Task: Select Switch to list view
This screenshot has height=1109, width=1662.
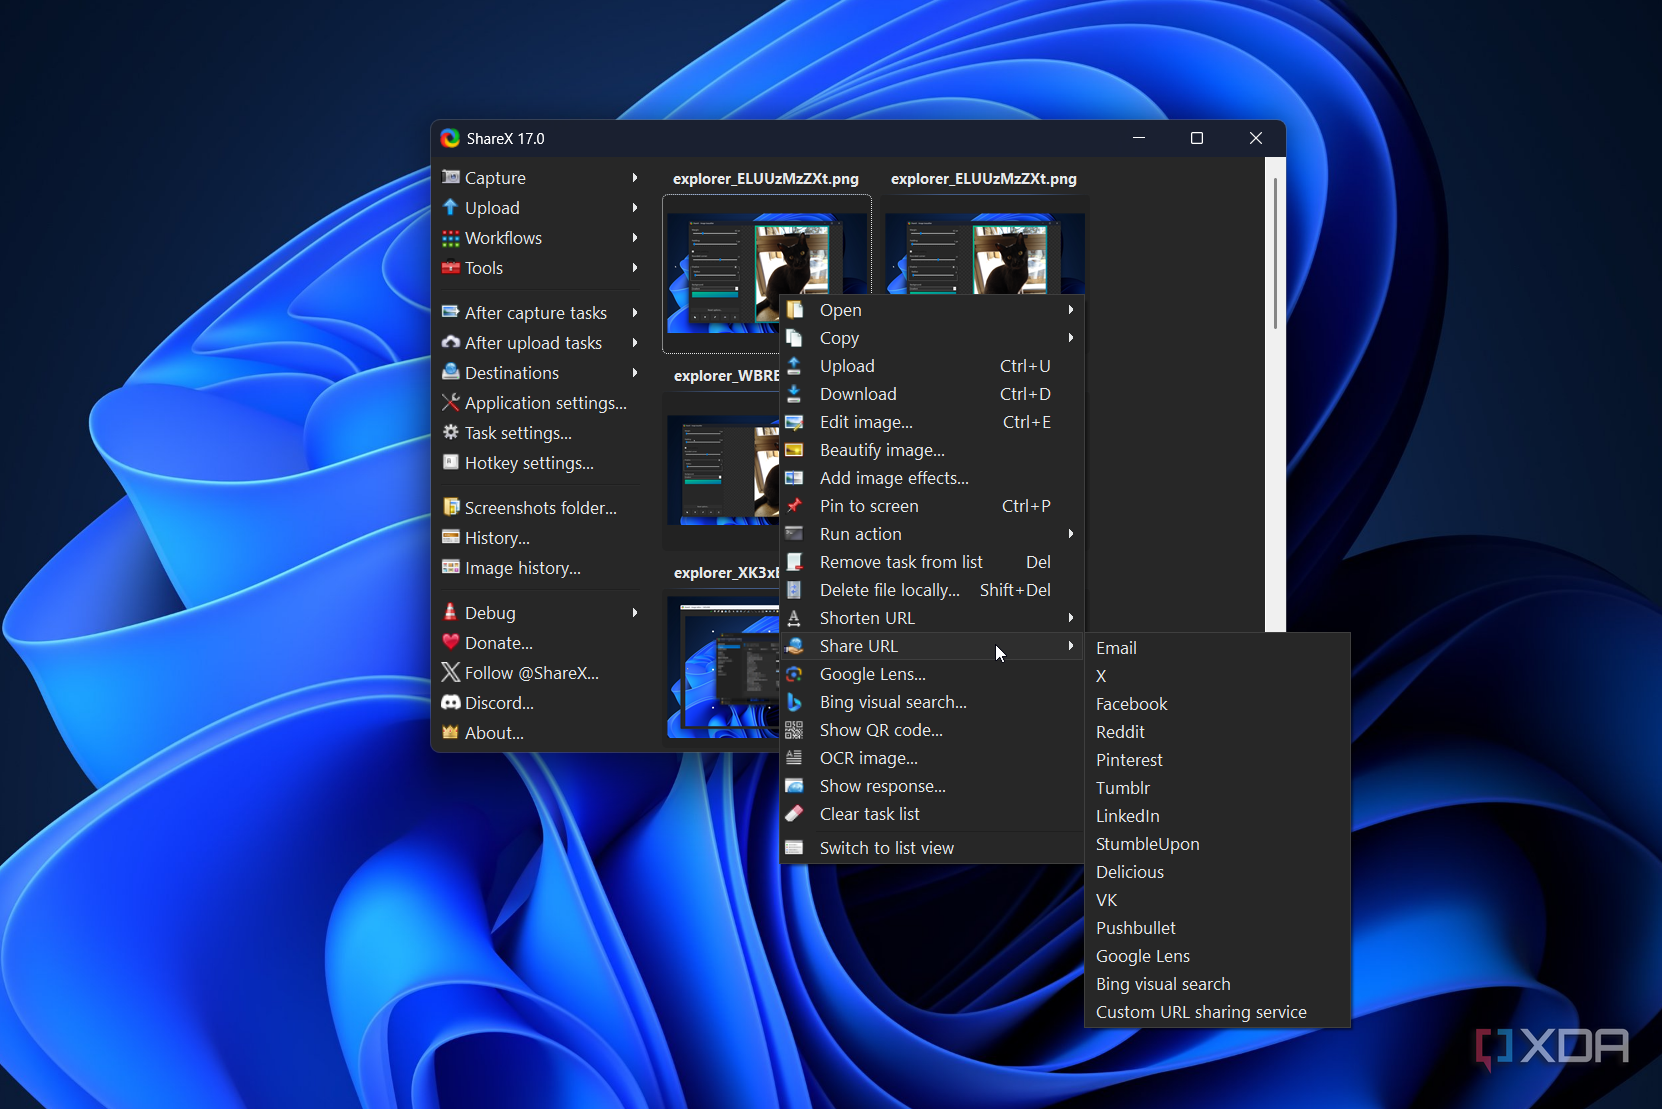Action: tap(886, 847)
